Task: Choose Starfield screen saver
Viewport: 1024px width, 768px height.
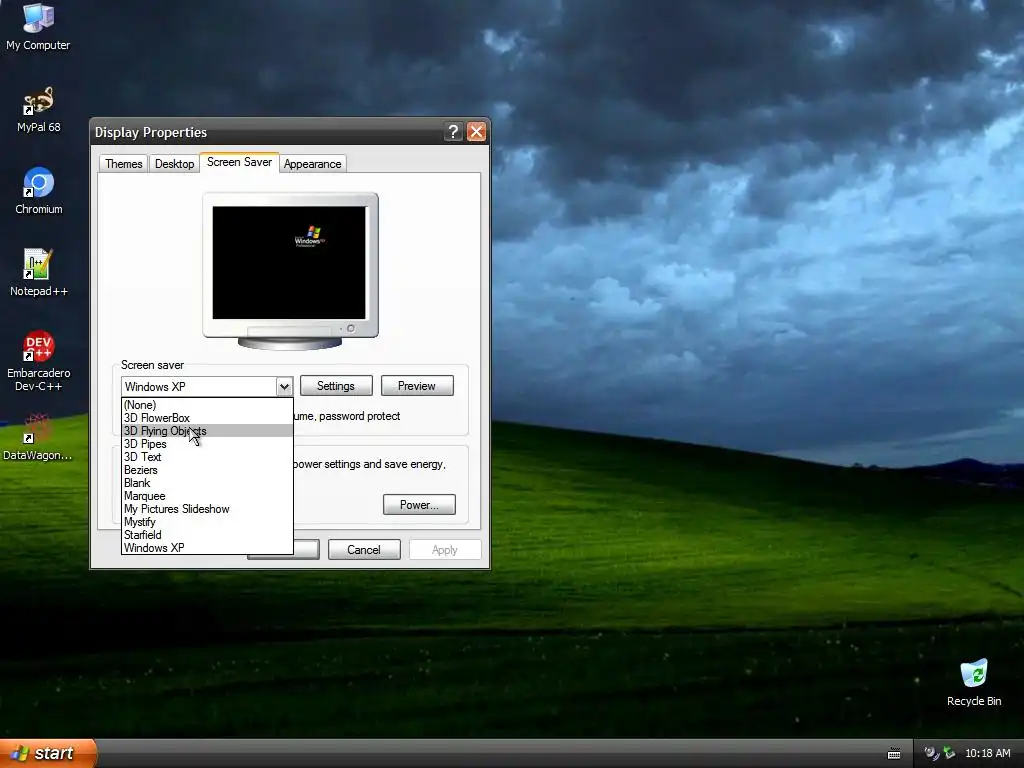Action: tap(207, 535)
